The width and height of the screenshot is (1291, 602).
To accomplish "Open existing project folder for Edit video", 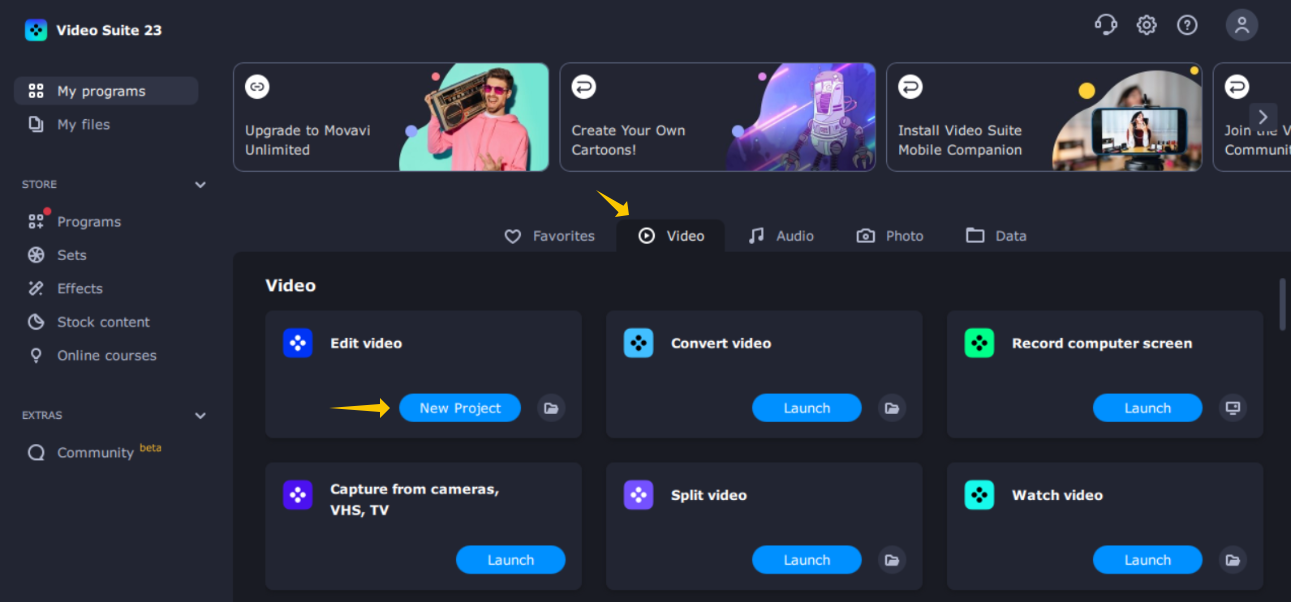I will (550, 408).
